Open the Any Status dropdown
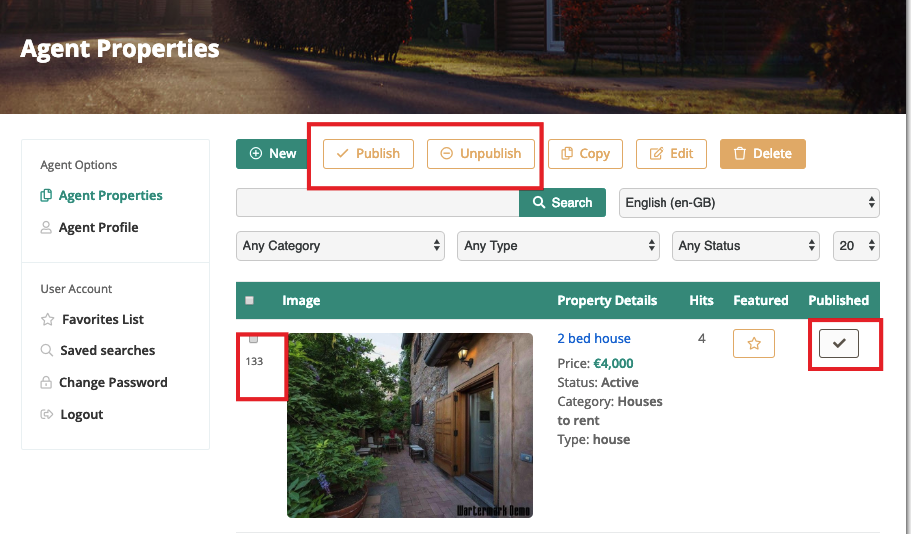The image size is (911, 534). 747,245
